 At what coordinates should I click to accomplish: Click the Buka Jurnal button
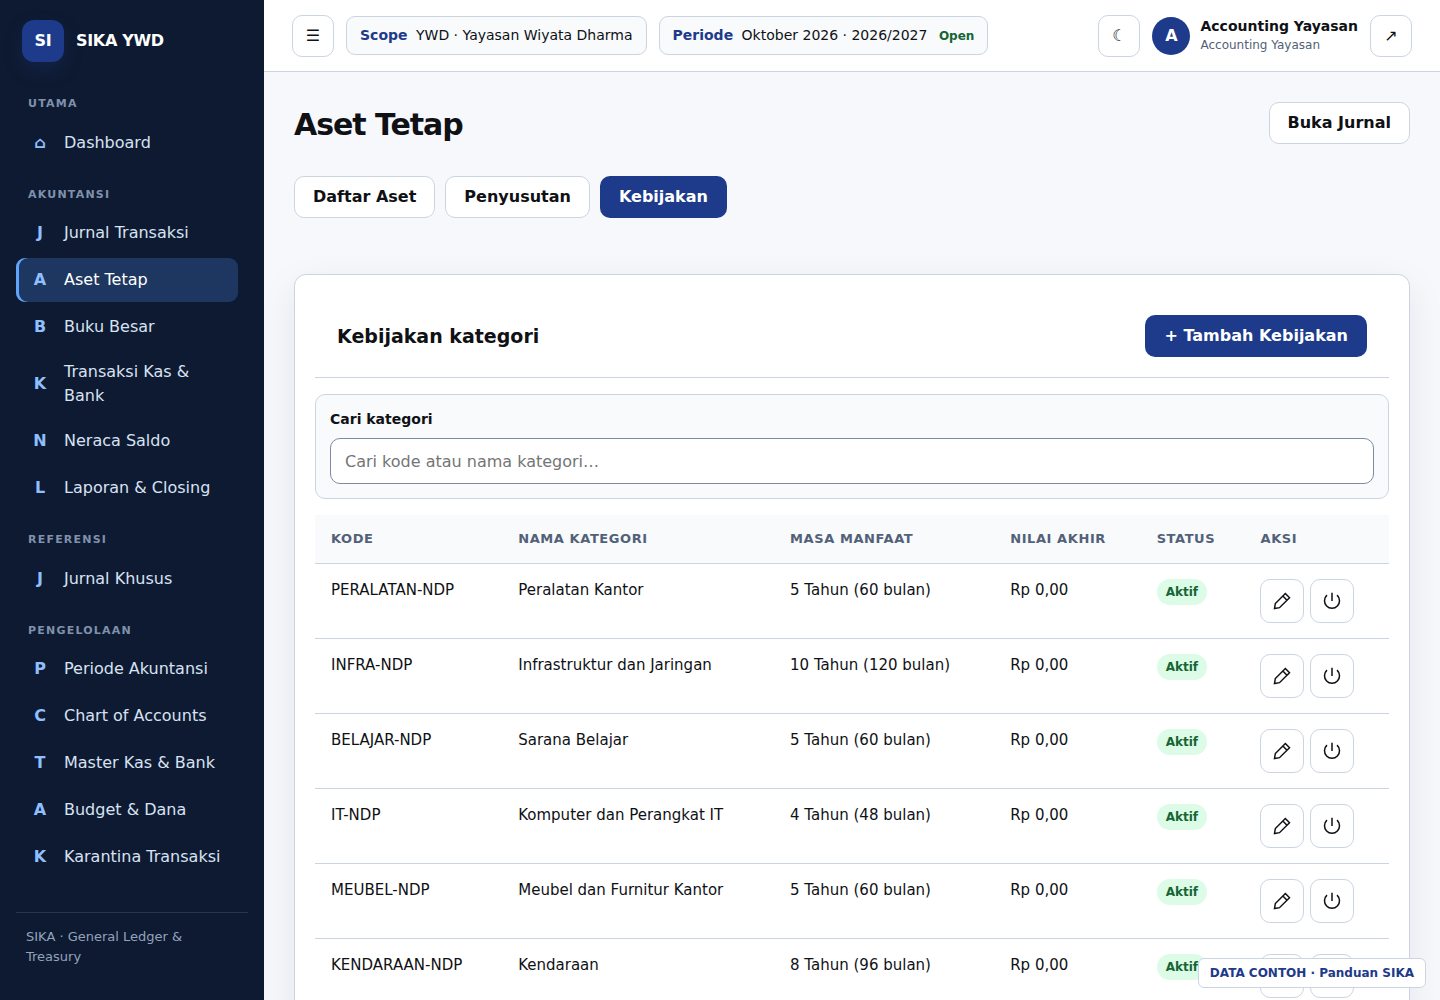(x=1339, y=123)
